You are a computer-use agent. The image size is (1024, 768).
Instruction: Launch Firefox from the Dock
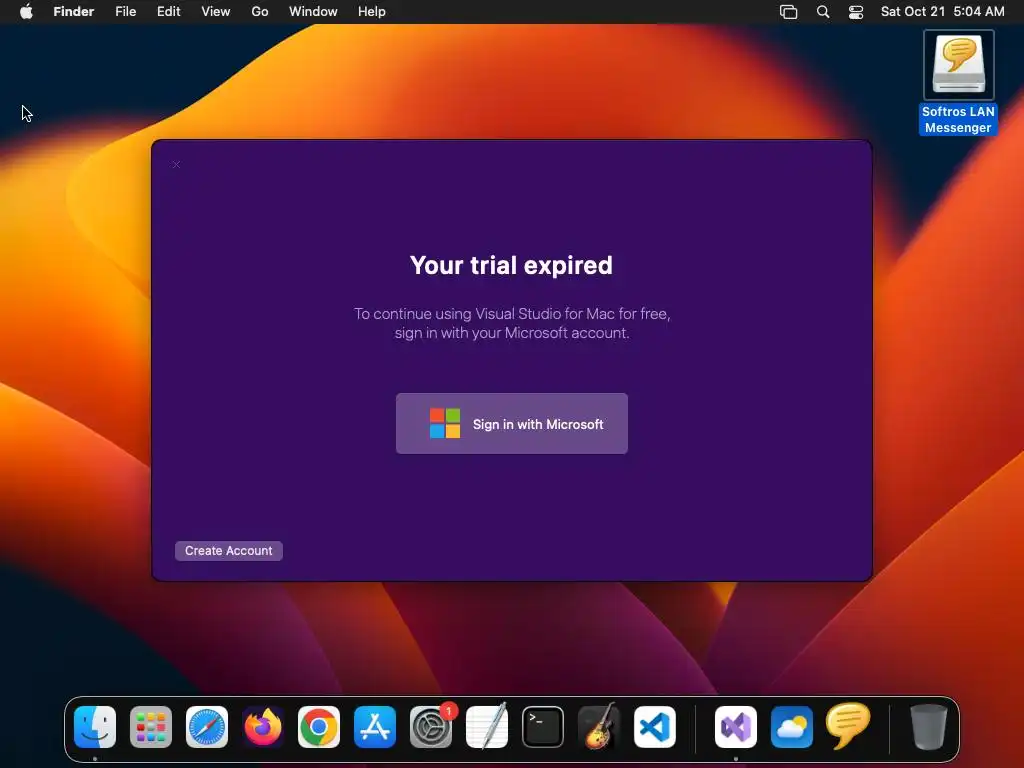tap(263, 727)
